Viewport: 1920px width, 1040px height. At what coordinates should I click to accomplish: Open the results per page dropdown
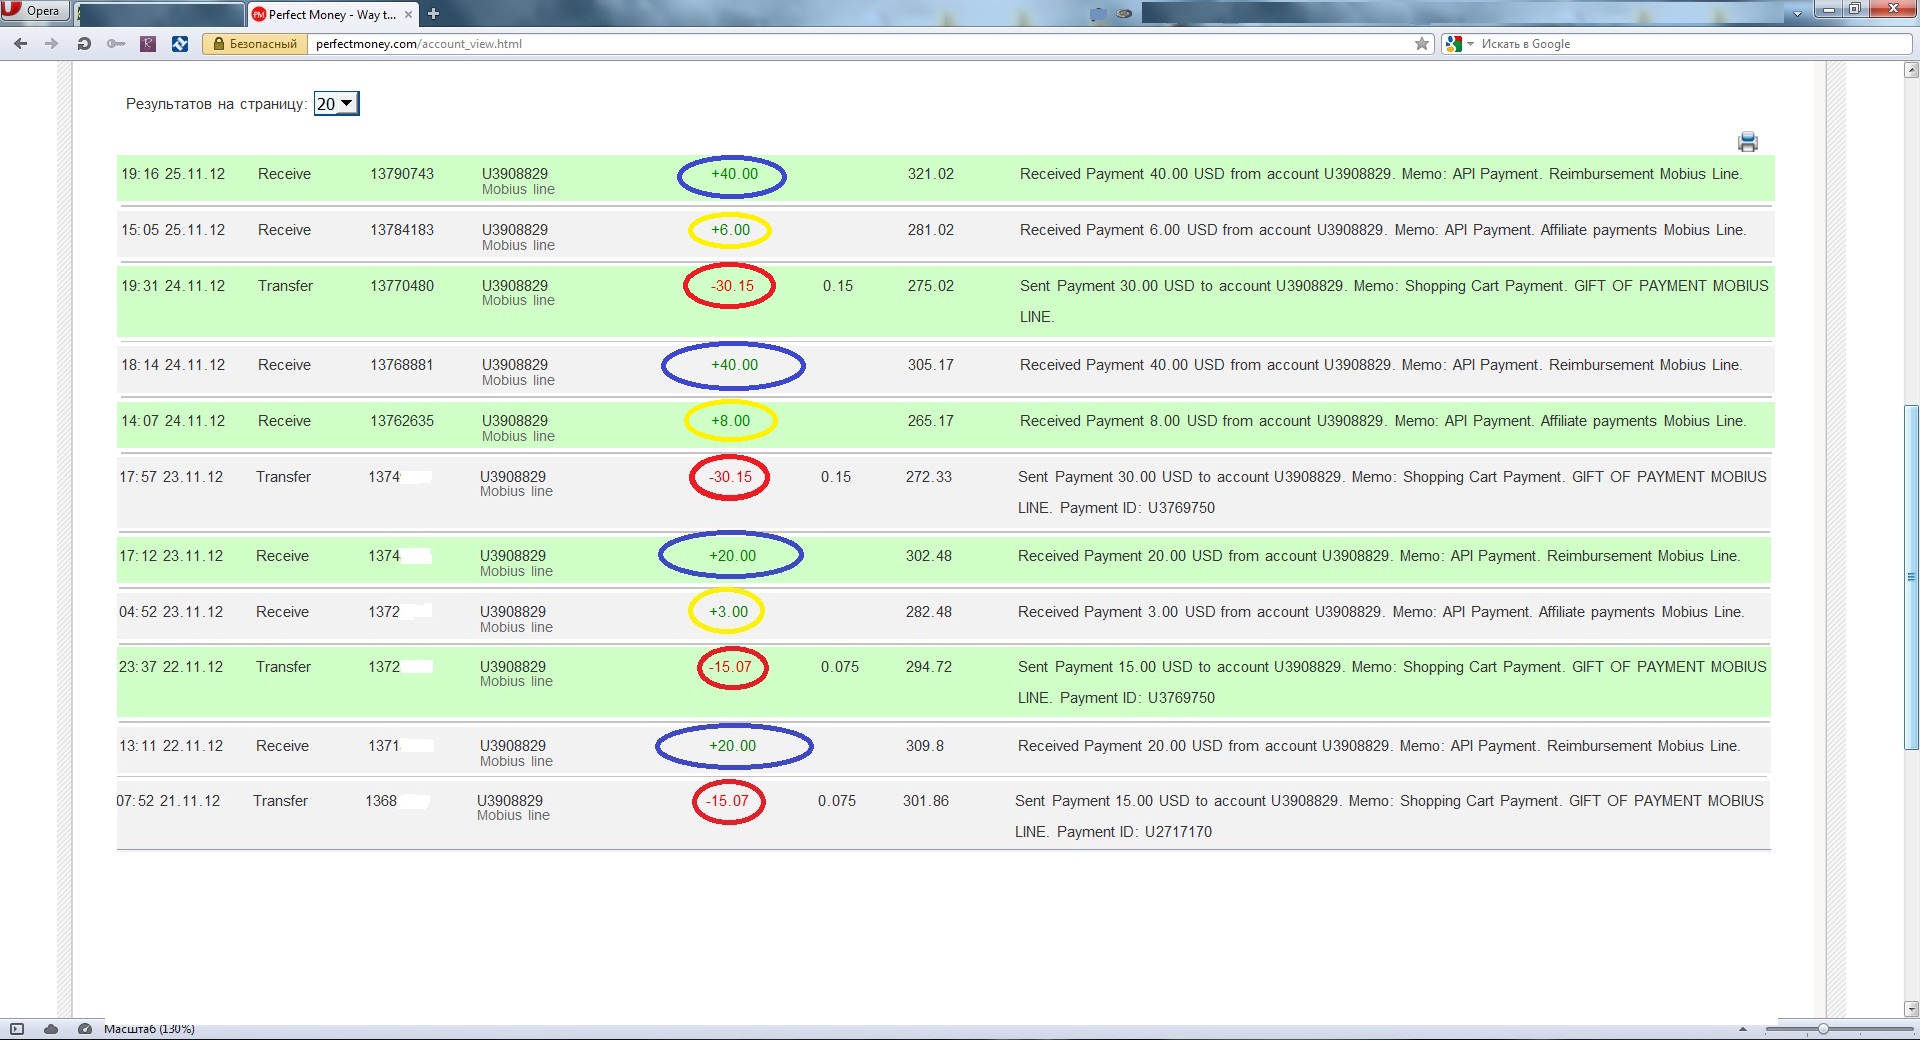point(336,104)
